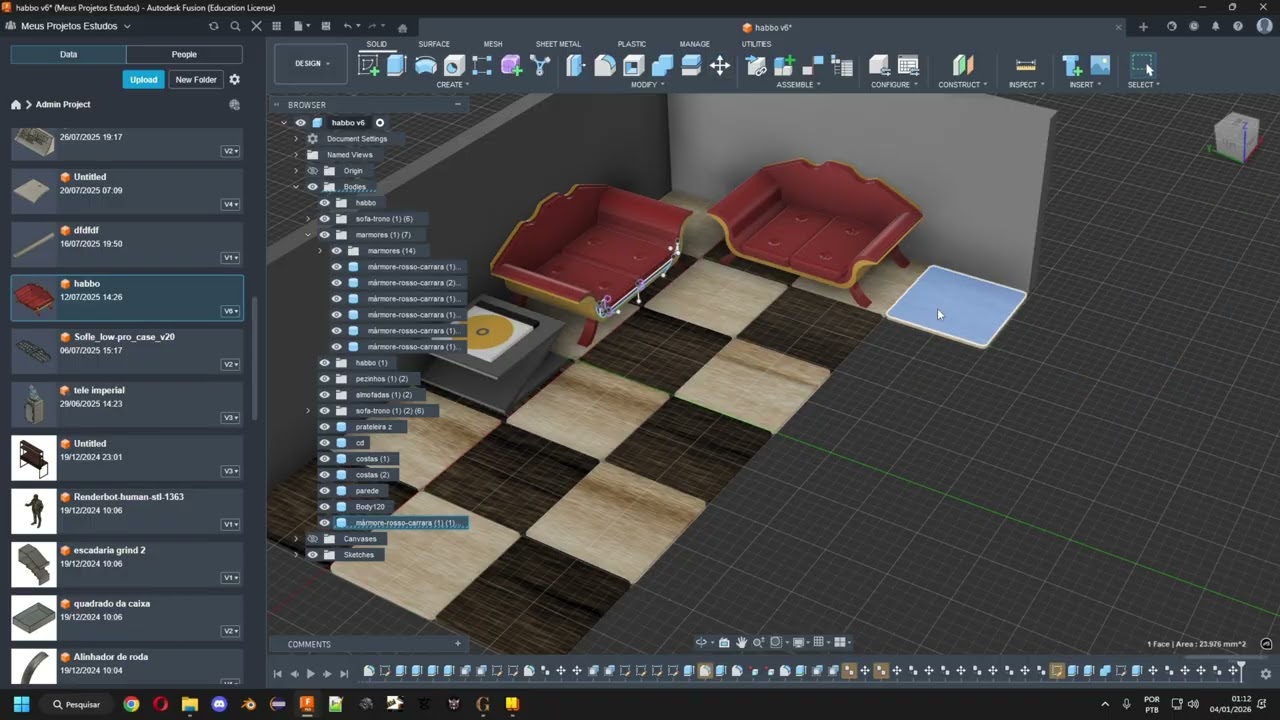Click the Upload button
The image size is (1280, 720).
click(x=144, y=79)
